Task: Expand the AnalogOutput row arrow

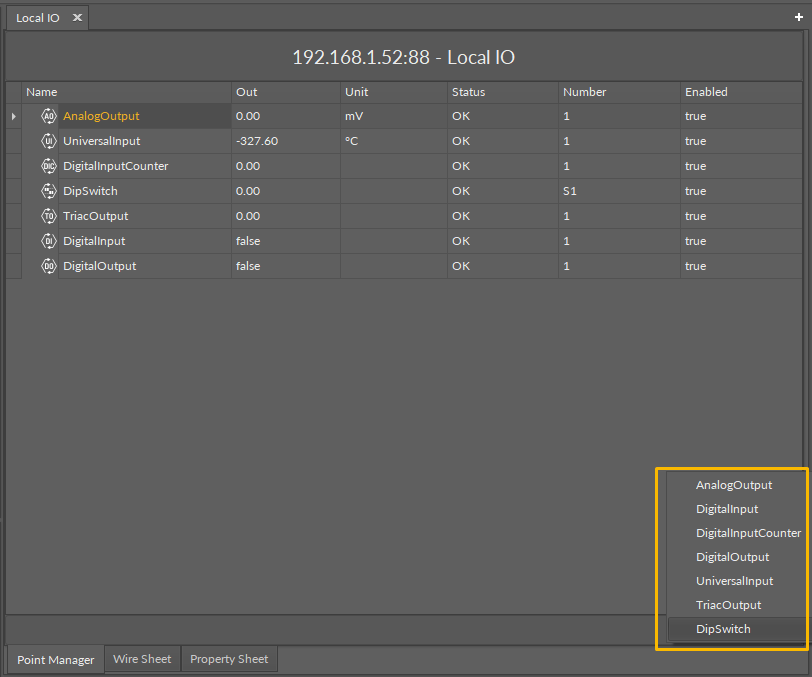Action: click(x=13, y=117)
